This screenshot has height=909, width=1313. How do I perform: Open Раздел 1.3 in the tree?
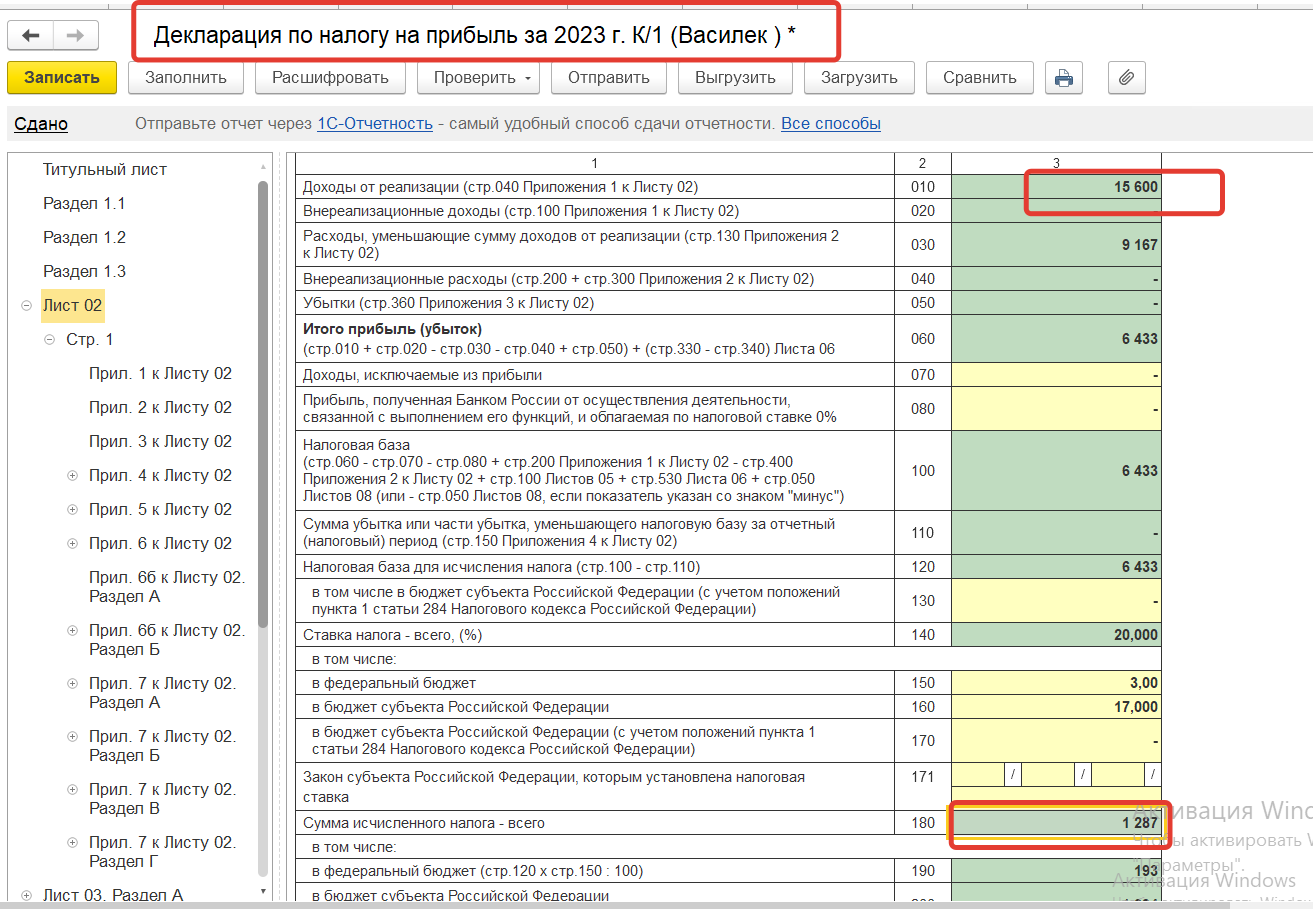[x=84, y=272]
